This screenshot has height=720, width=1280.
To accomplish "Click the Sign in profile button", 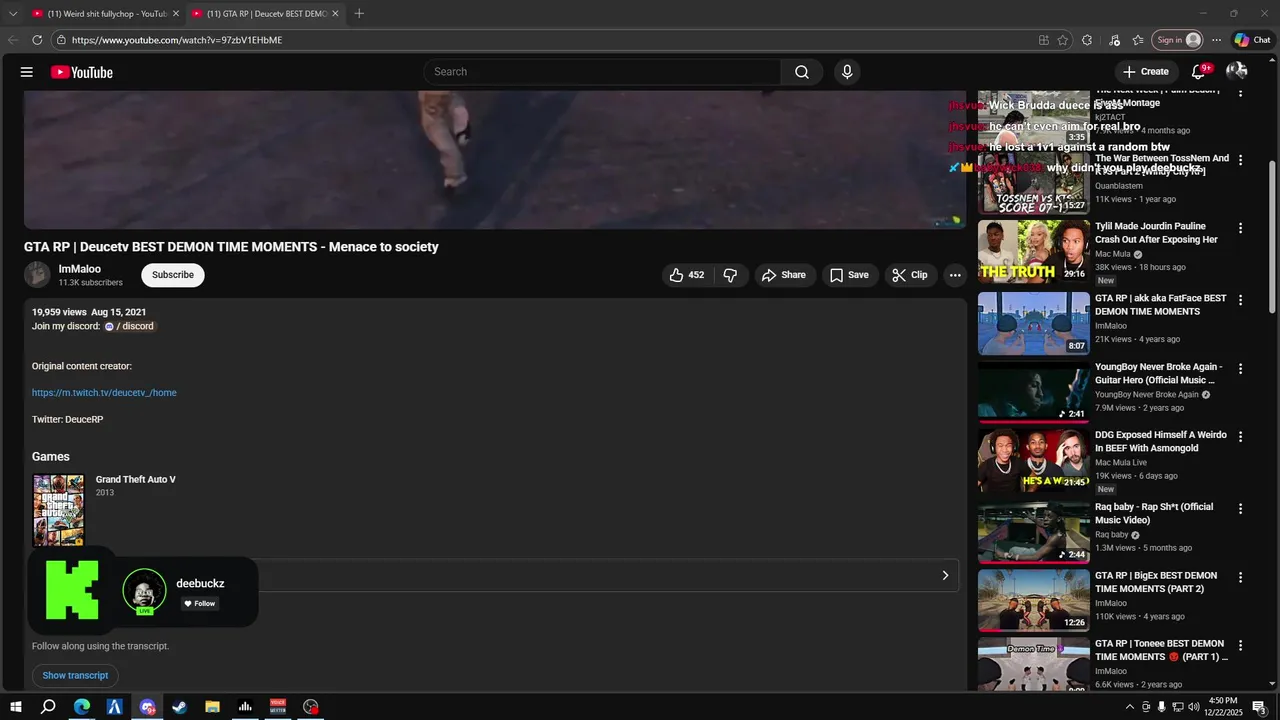I will [1177, 40].
